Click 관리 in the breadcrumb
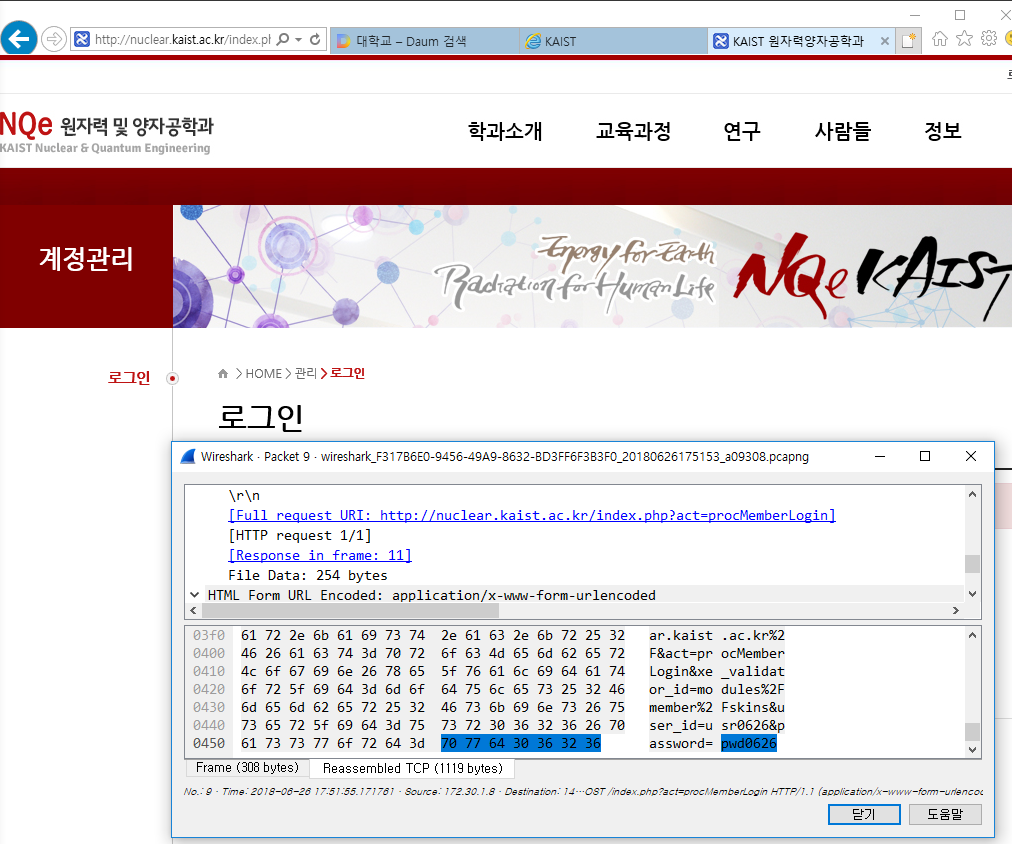 [x=306, y=374]
